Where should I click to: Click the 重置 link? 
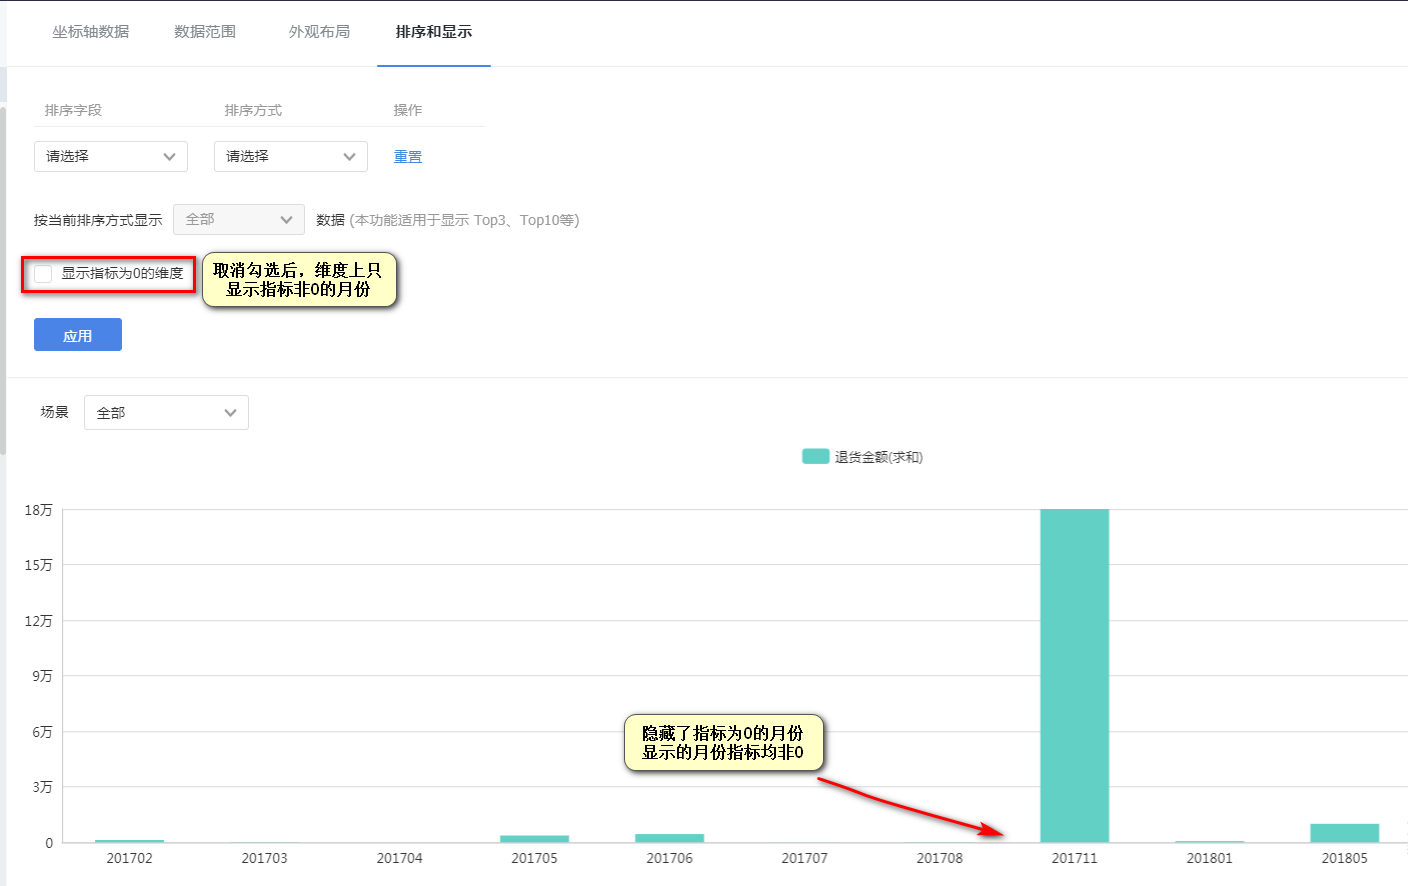click(408, 157)
